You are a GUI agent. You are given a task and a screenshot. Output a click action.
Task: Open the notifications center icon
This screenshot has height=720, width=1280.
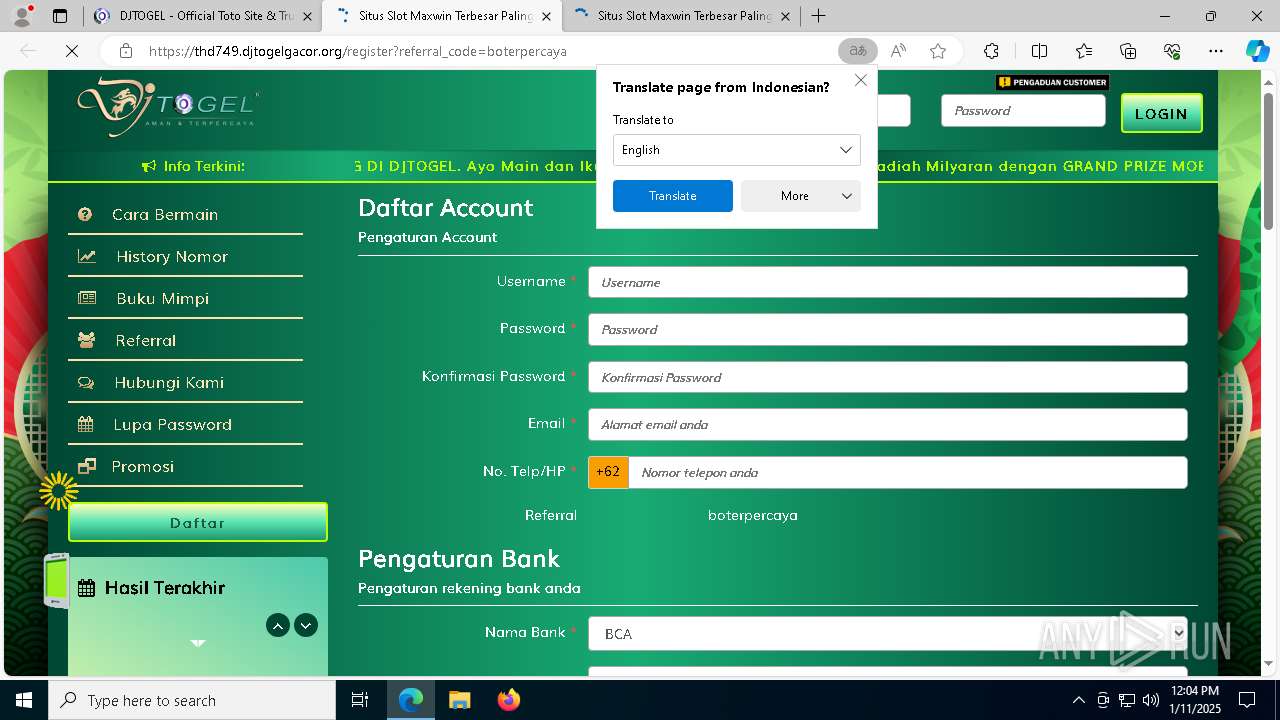[1247, 700]
